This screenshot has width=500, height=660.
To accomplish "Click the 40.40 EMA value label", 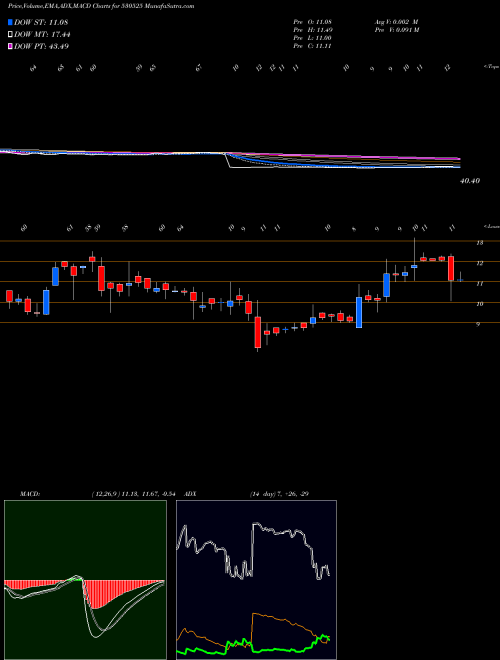I will 470,181.
